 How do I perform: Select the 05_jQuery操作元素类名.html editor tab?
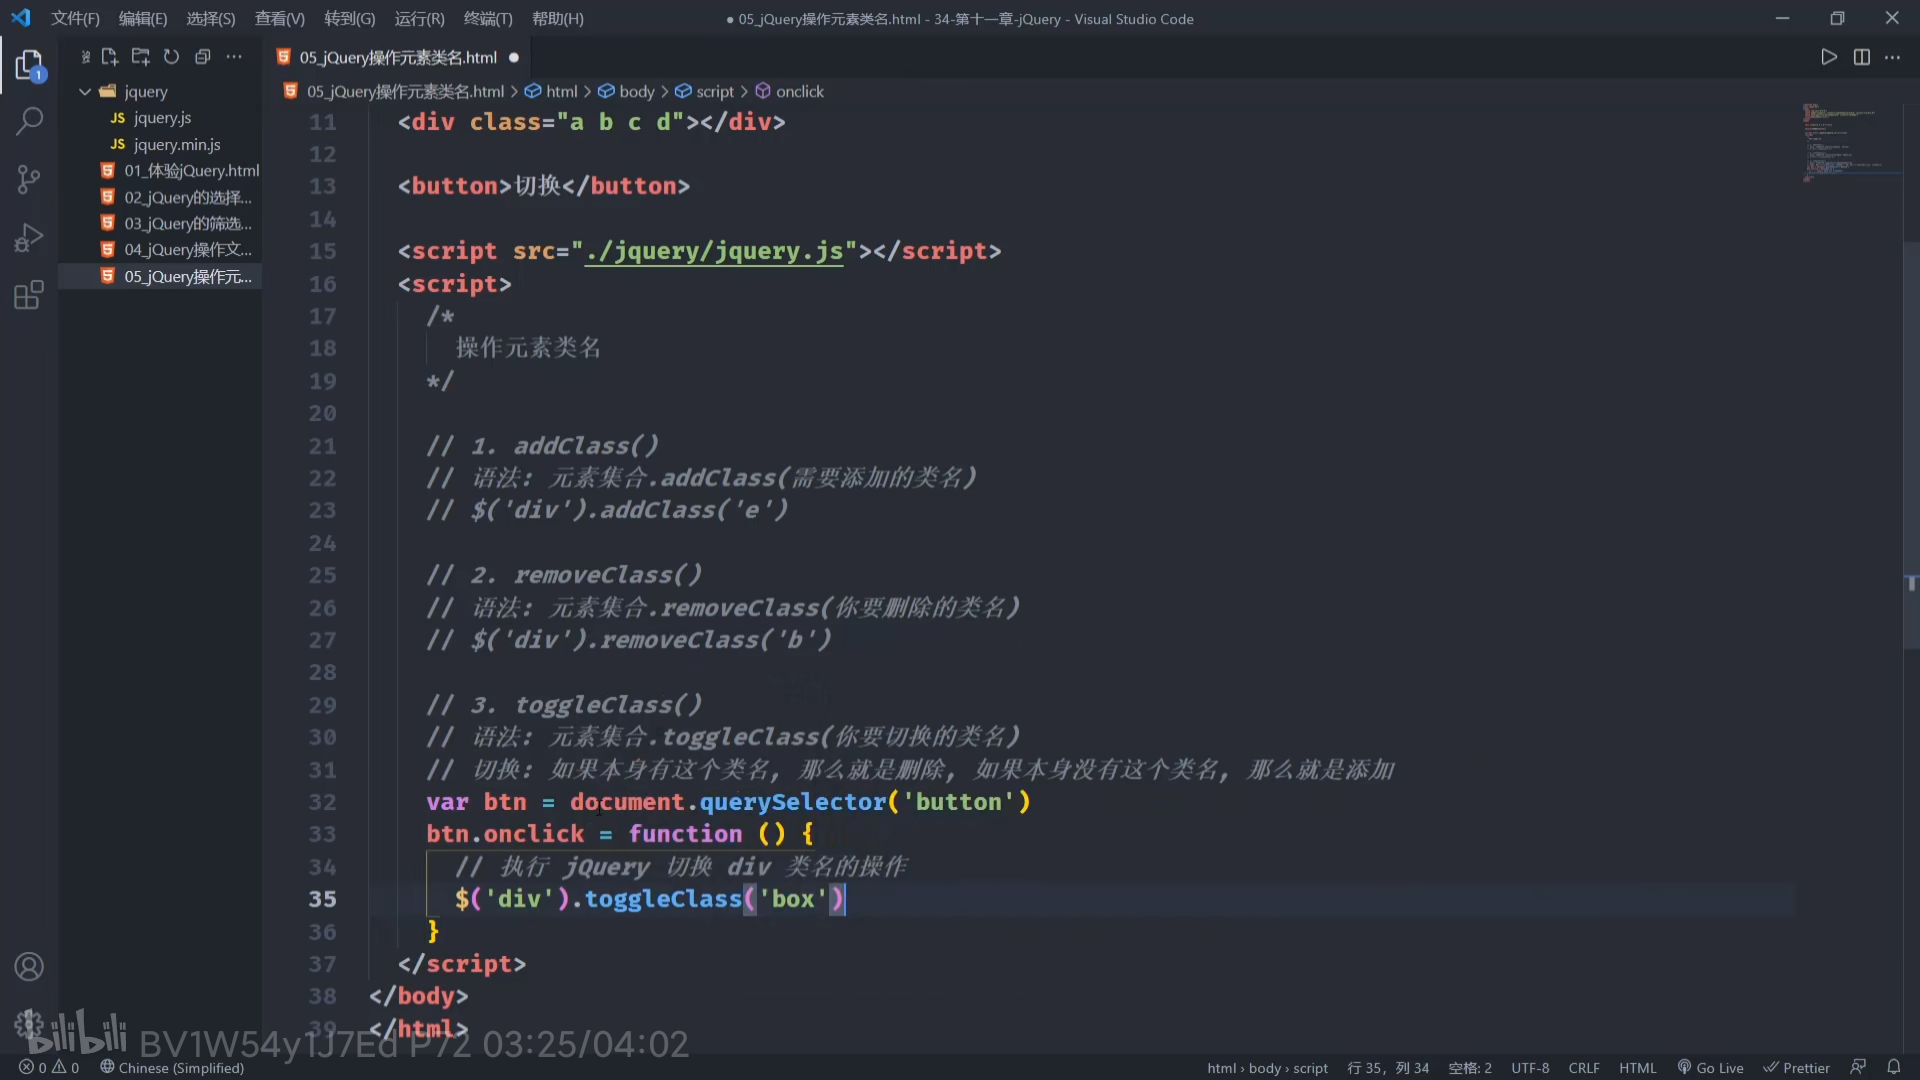coord(397,58)
